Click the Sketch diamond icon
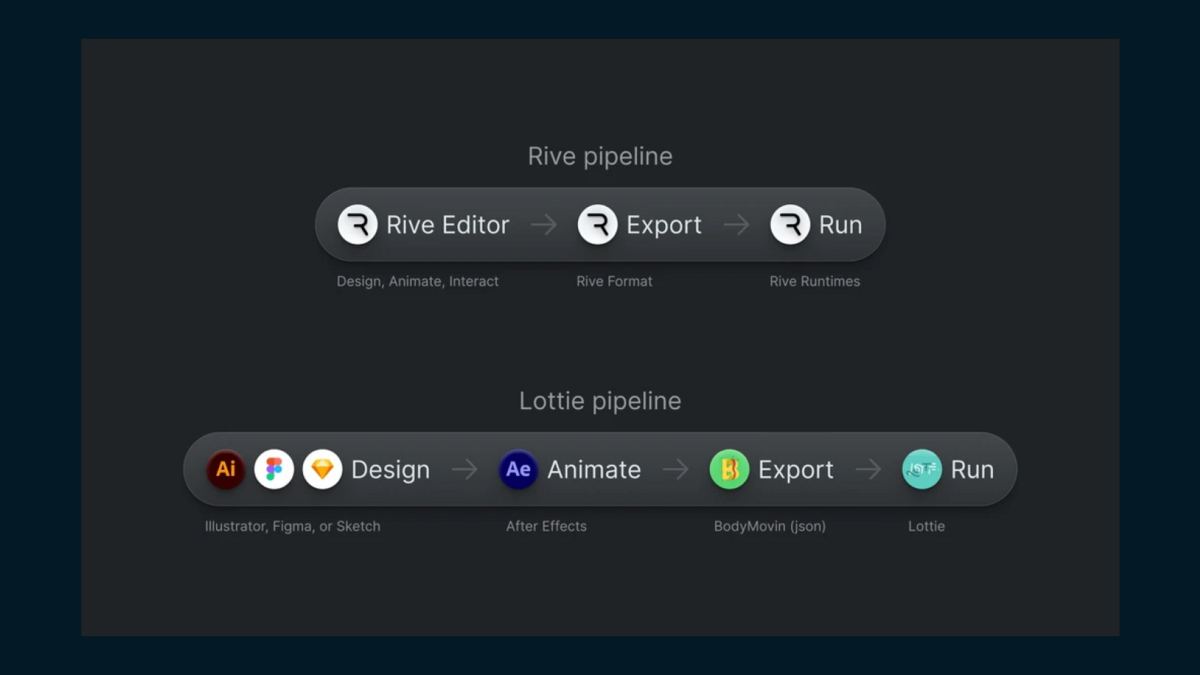The image size is (1200, 675). pyautogui.click(x=322, y=469)
